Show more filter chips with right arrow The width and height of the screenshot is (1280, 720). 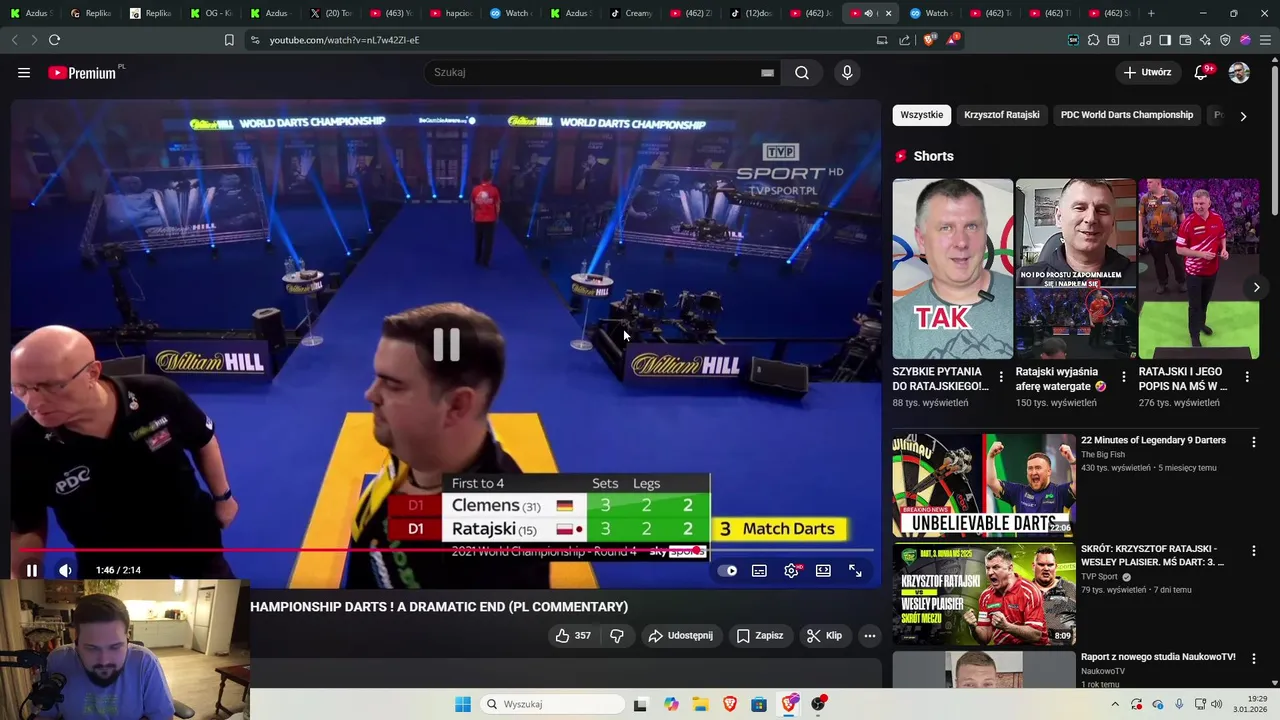(x=1243, y=116)
